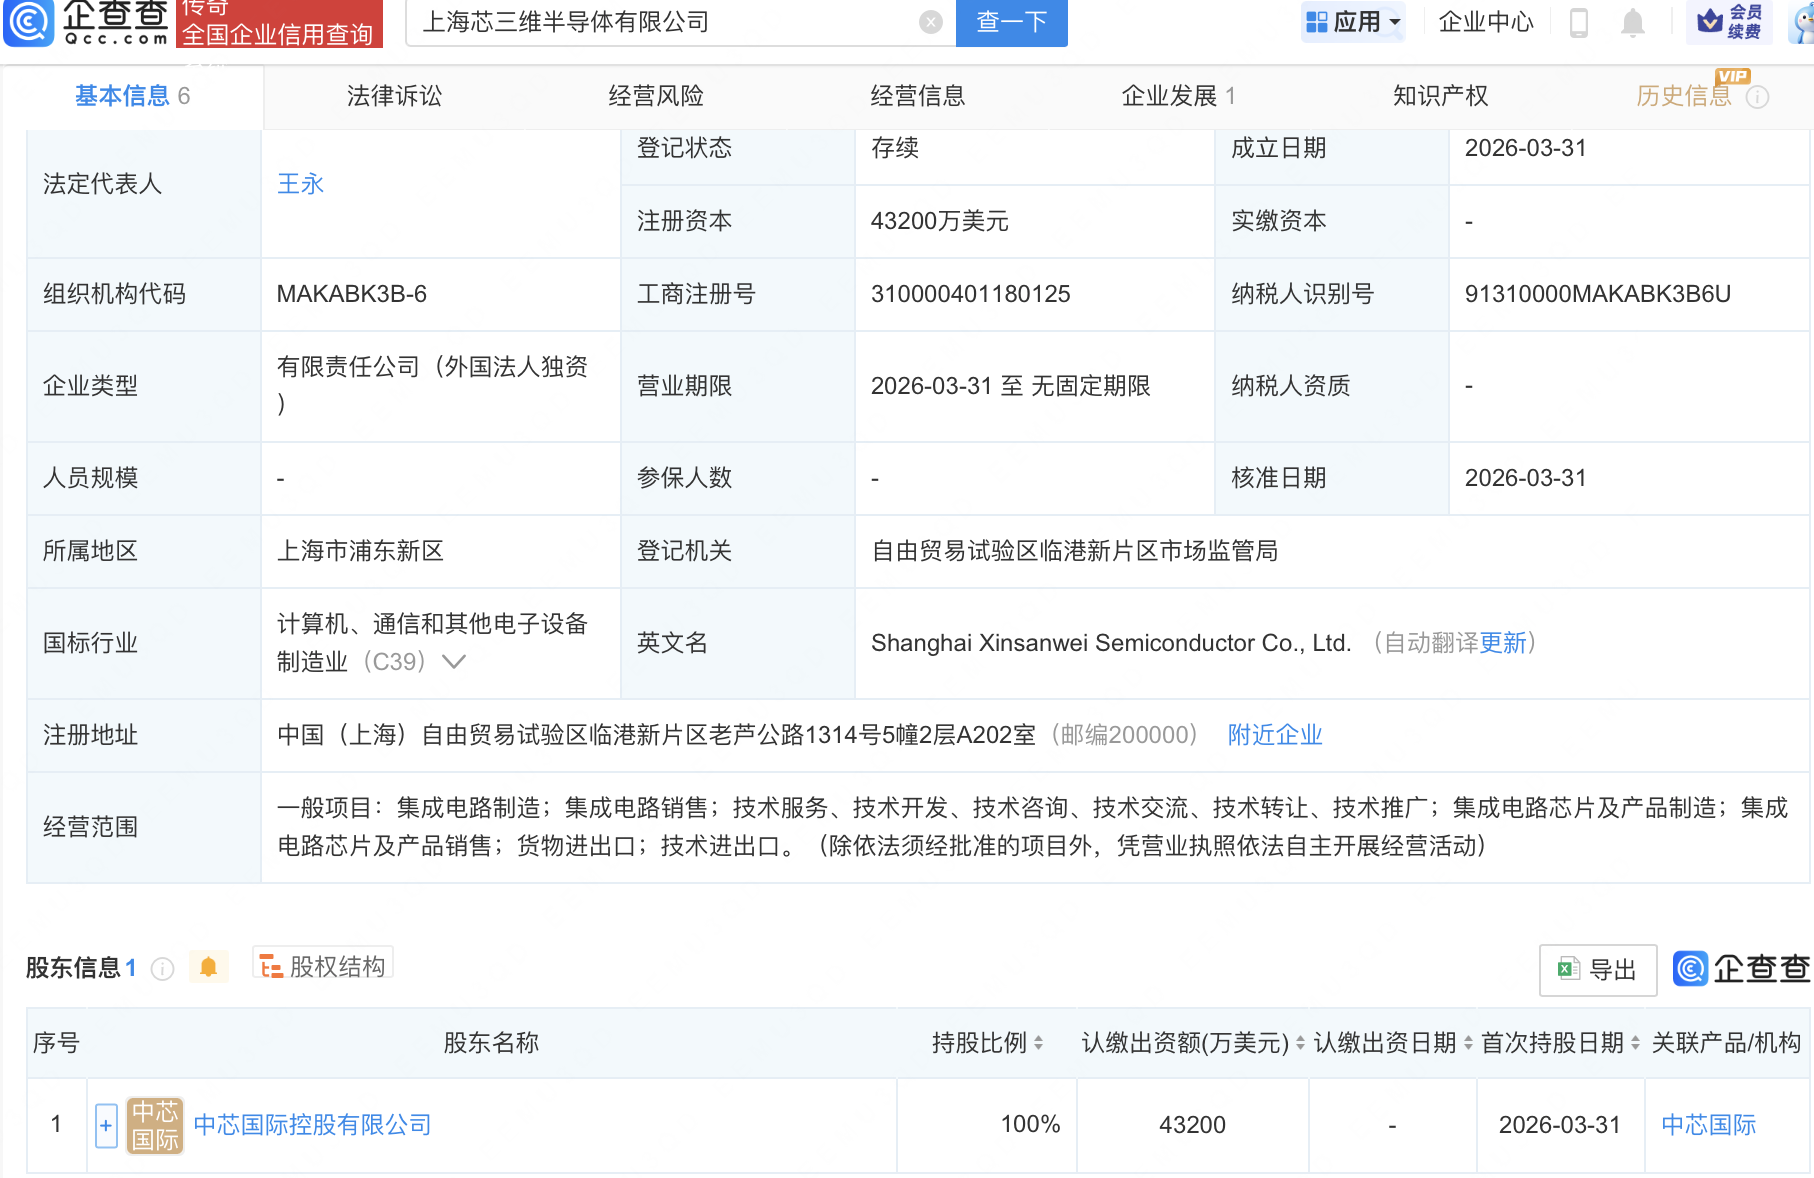Open the 股权结构 equity structure view

[x=323, y=966]
